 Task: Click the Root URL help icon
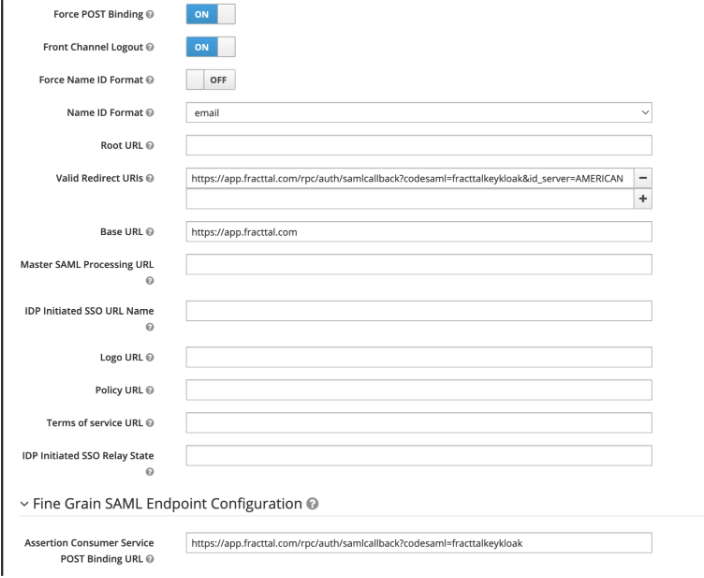[x=150, y=146]
